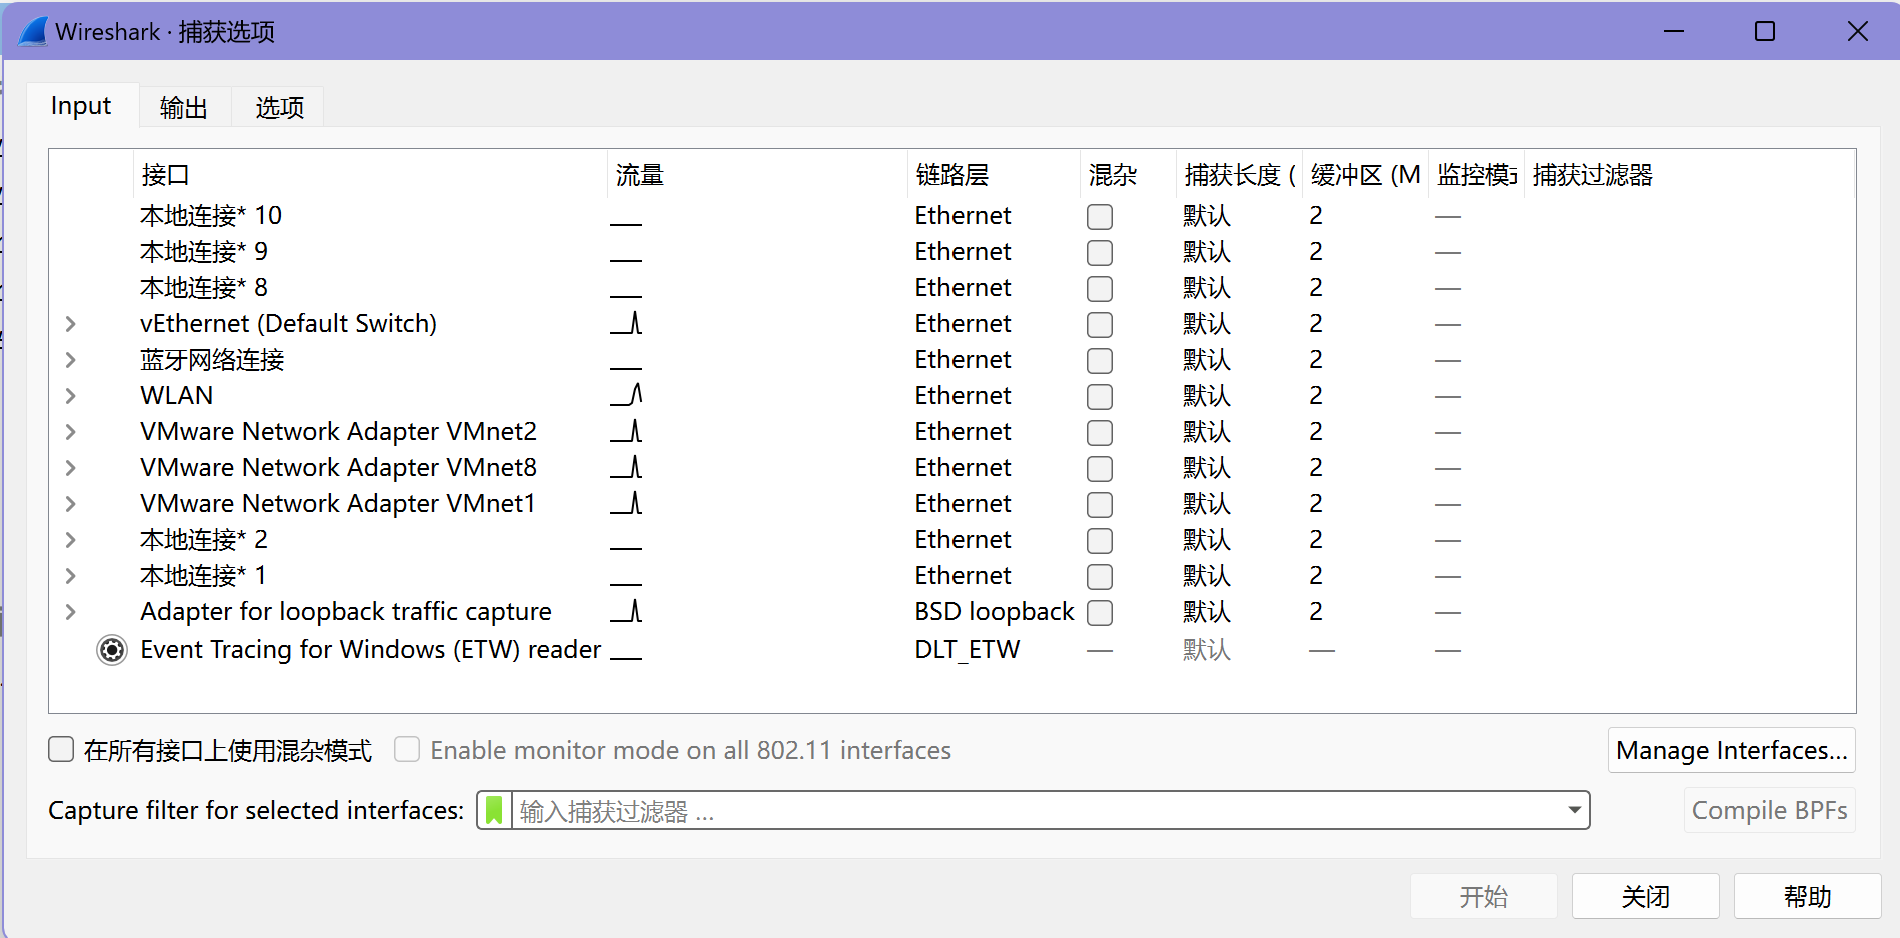Switch to the Input tab
1900x938 pixels.
coord(81,106)
